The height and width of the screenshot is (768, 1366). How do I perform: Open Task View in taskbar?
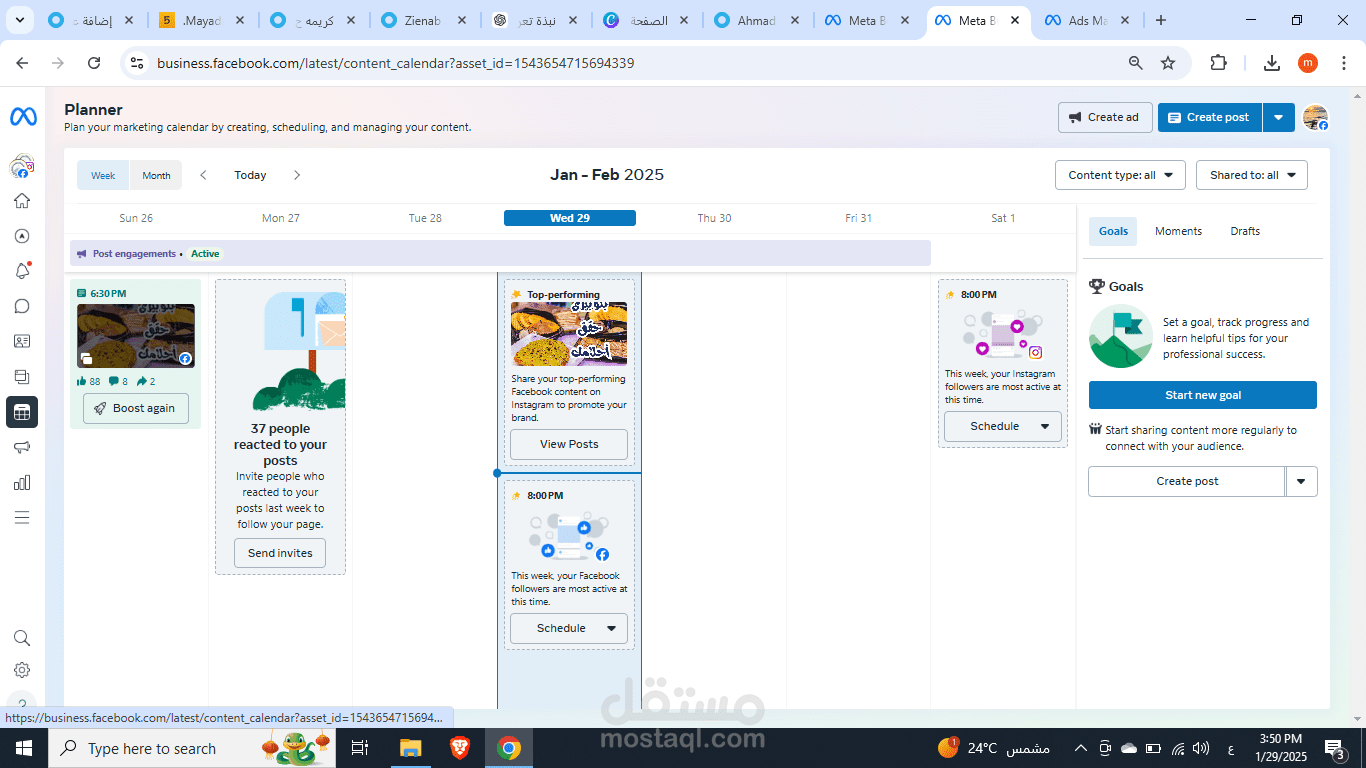point(361,748)
